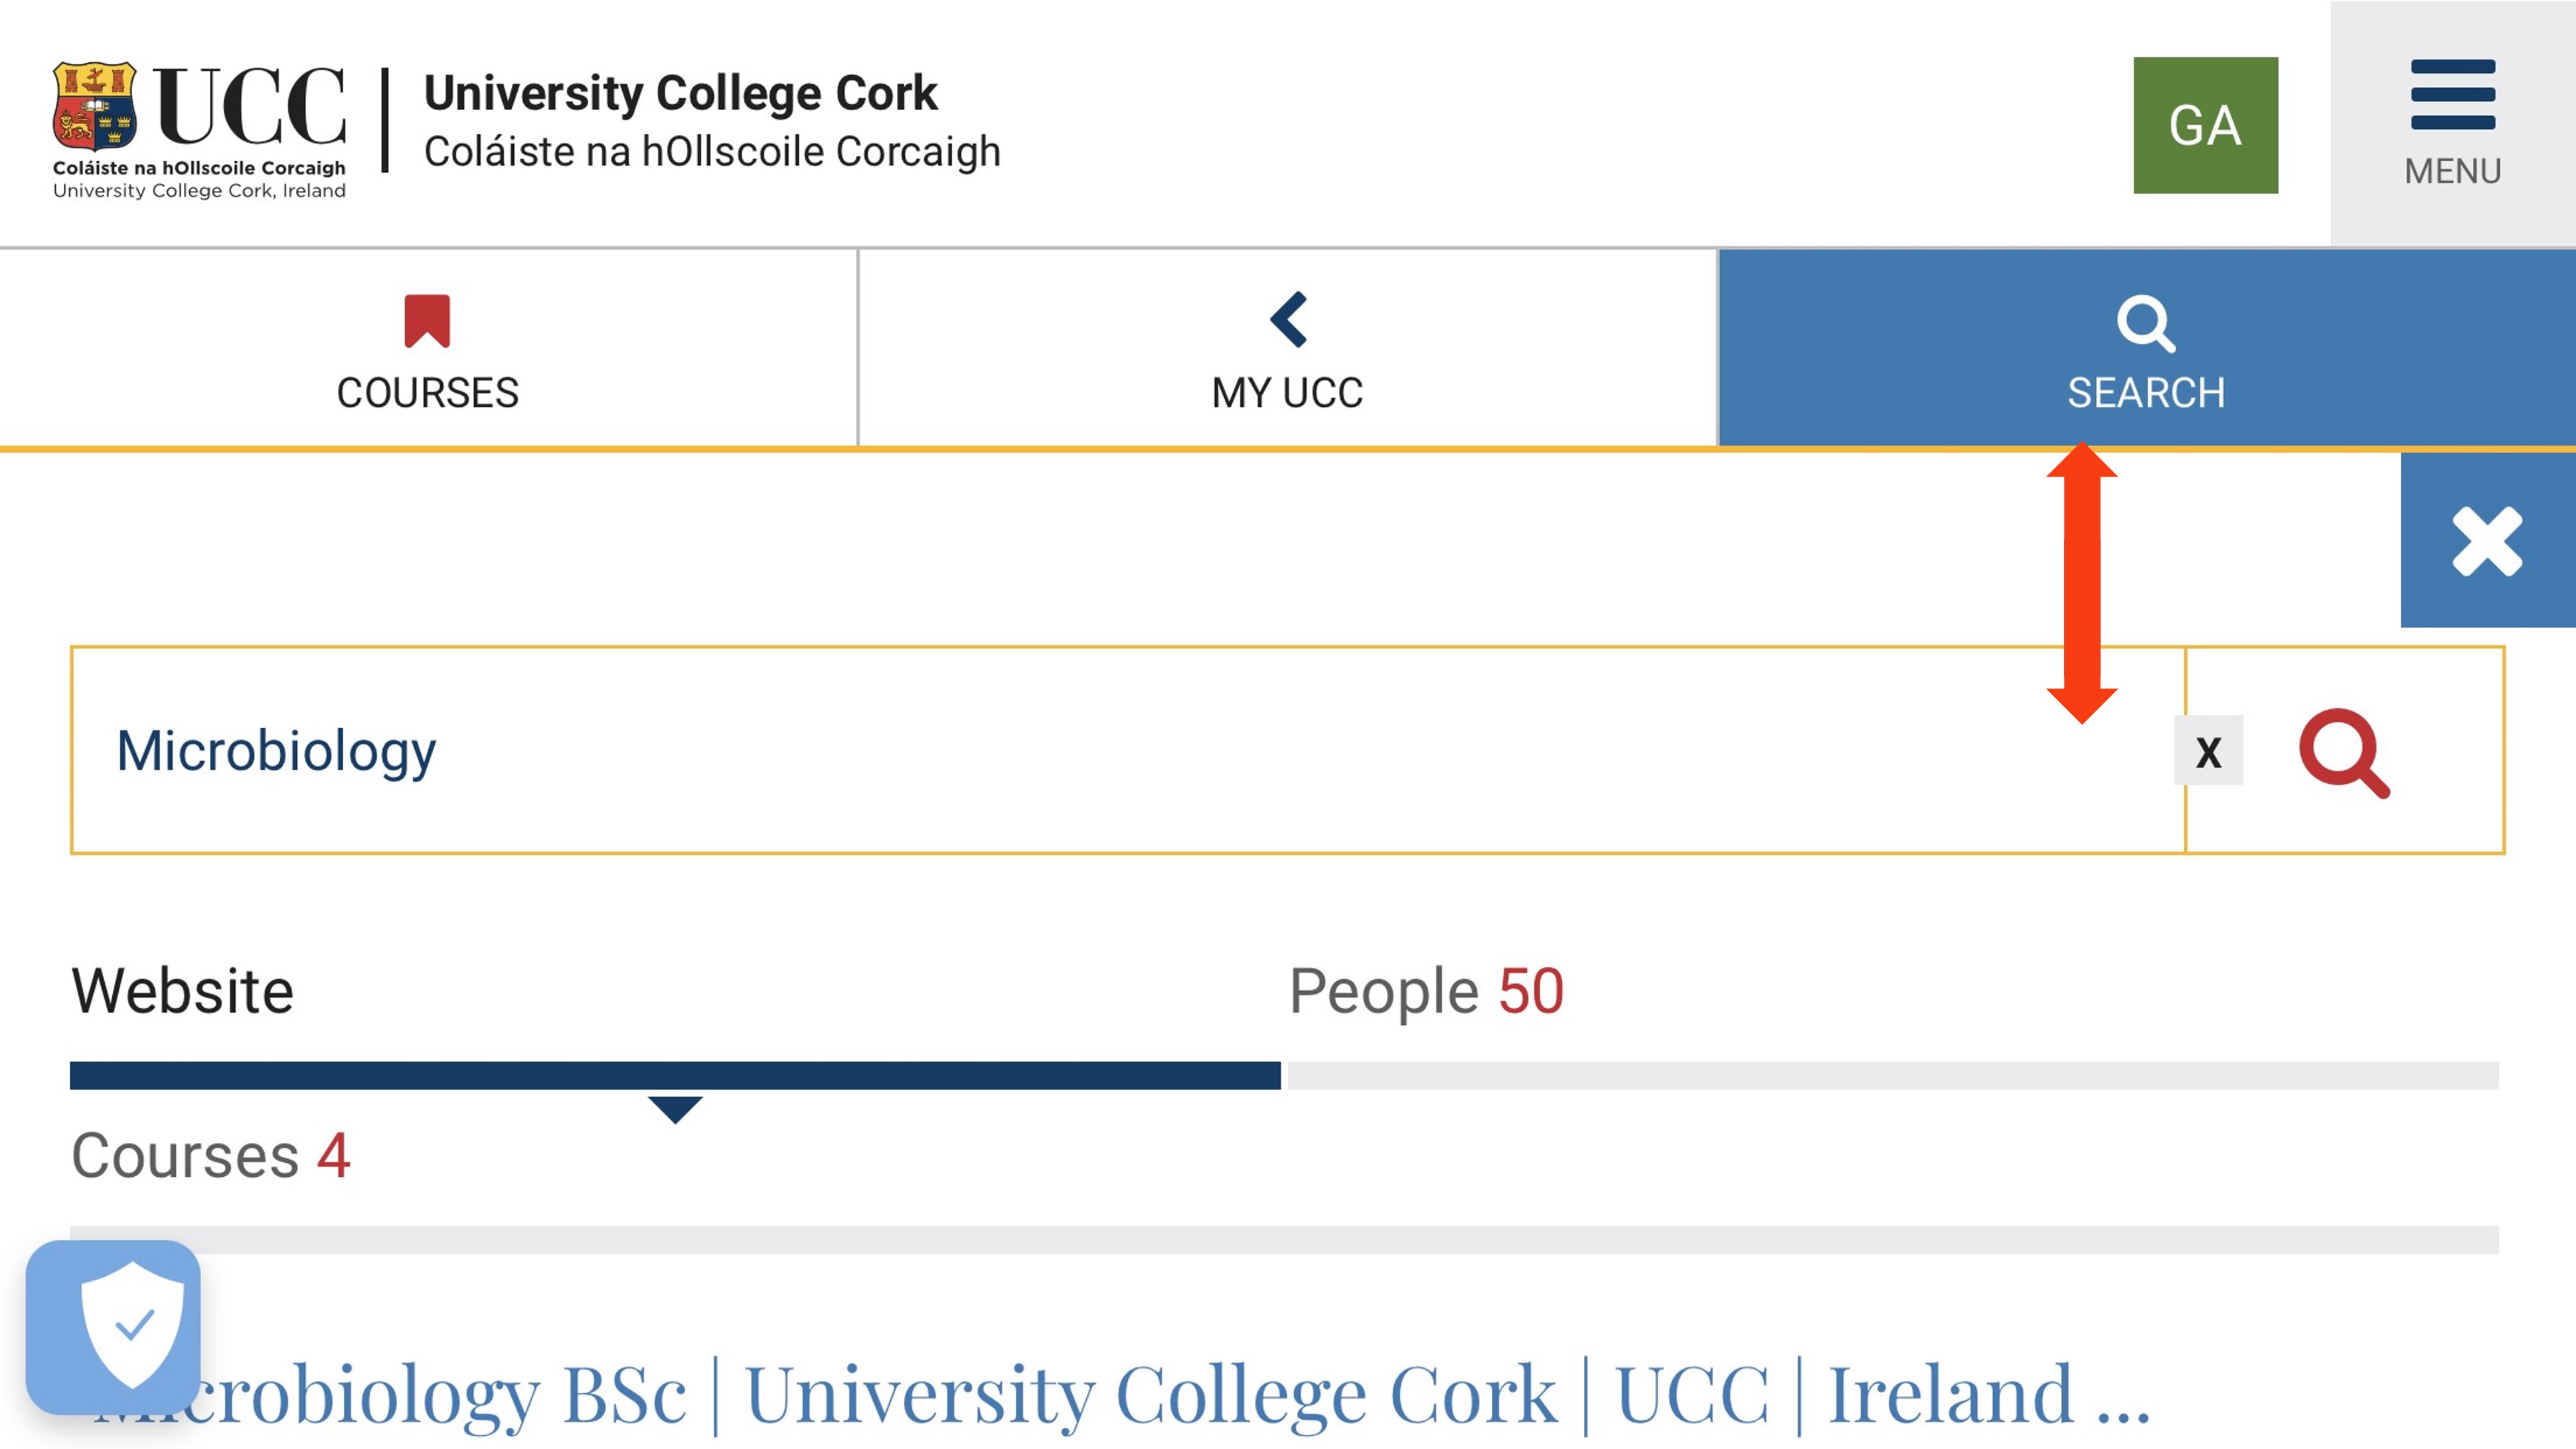Close search panel with white X

coord(2487,541)
